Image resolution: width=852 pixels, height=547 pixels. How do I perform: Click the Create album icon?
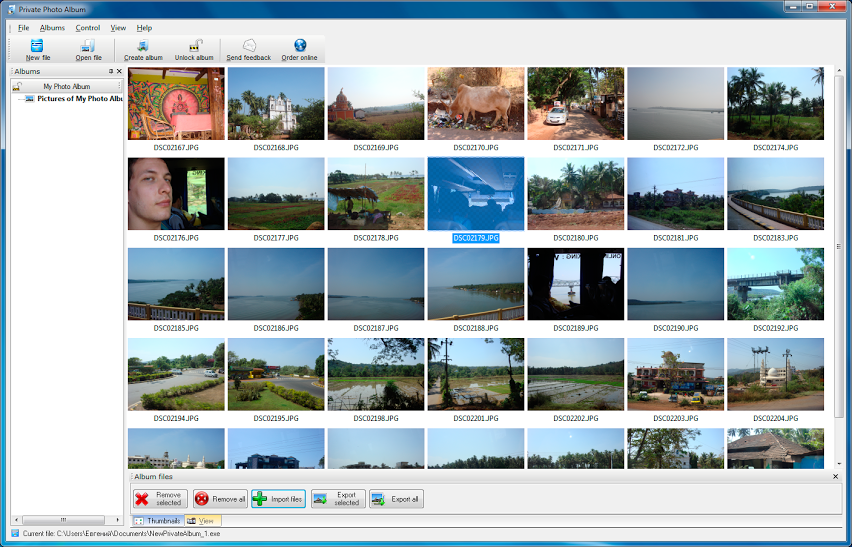click(x=143, y=46)
